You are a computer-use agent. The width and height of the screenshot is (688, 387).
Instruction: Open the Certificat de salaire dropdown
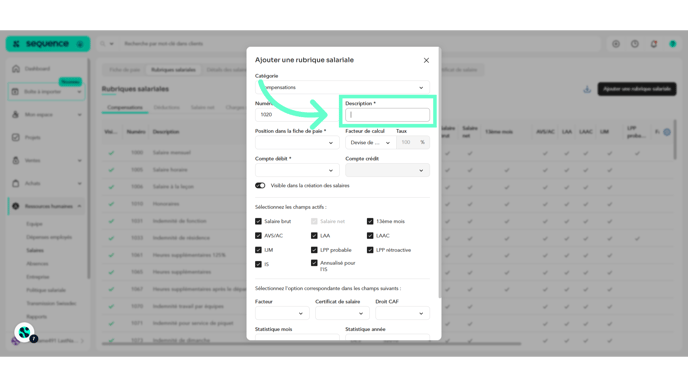342,313
